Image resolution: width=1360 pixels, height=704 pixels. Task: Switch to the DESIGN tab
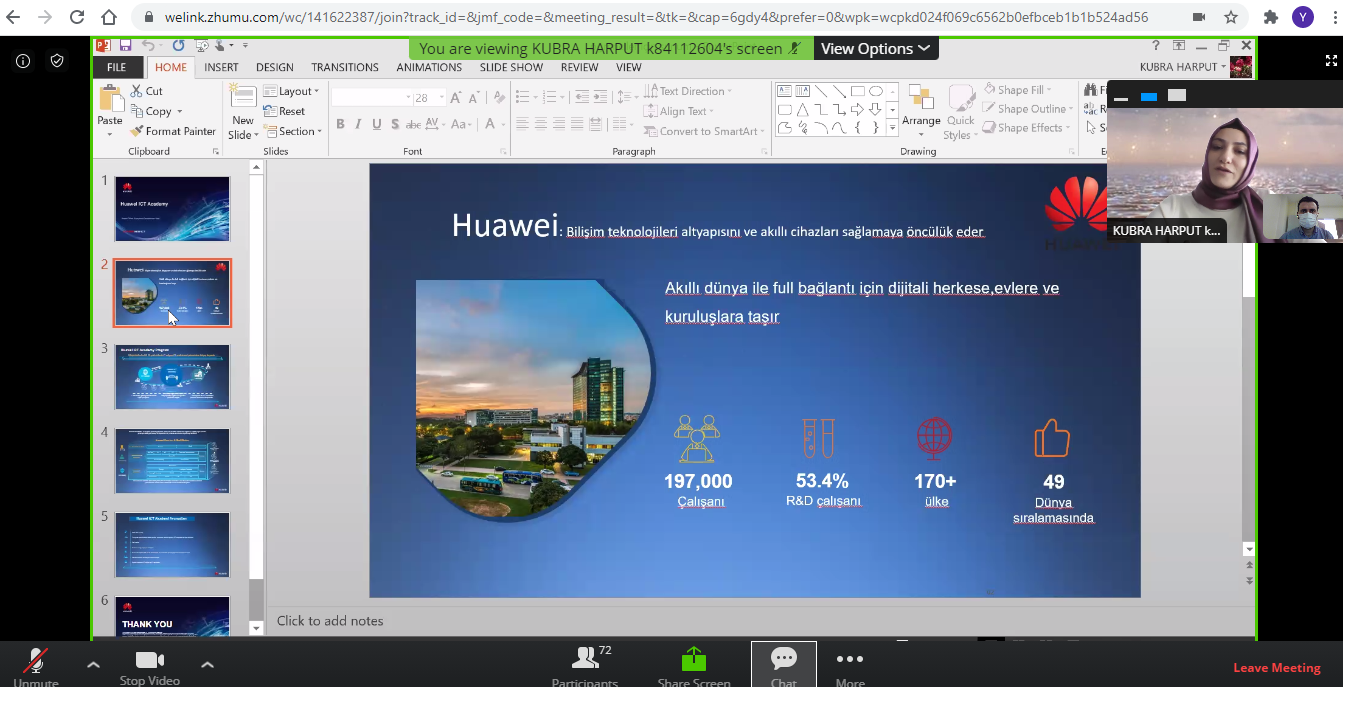click(275, 67)
